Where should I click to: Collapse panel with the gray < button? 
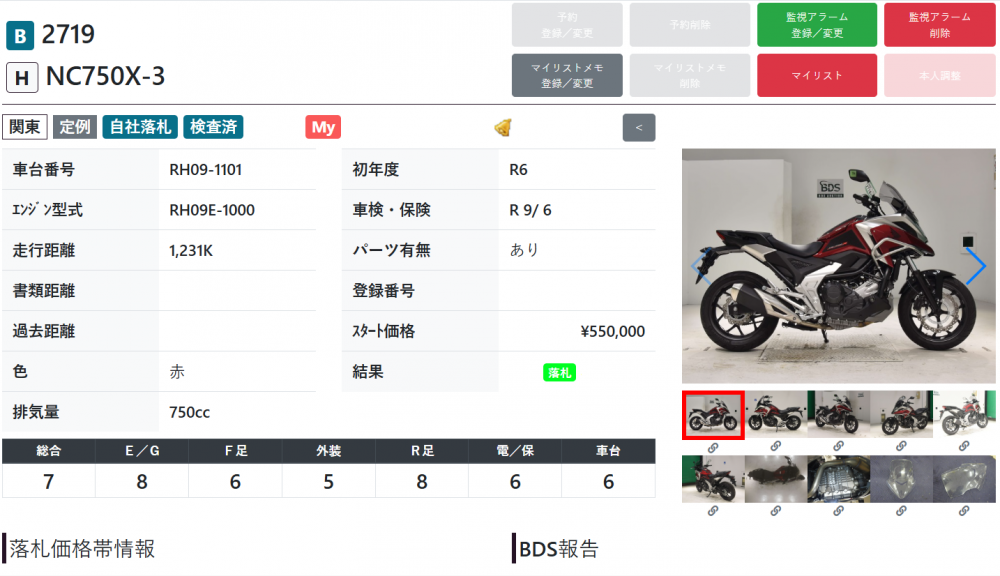tap(639, 128)
